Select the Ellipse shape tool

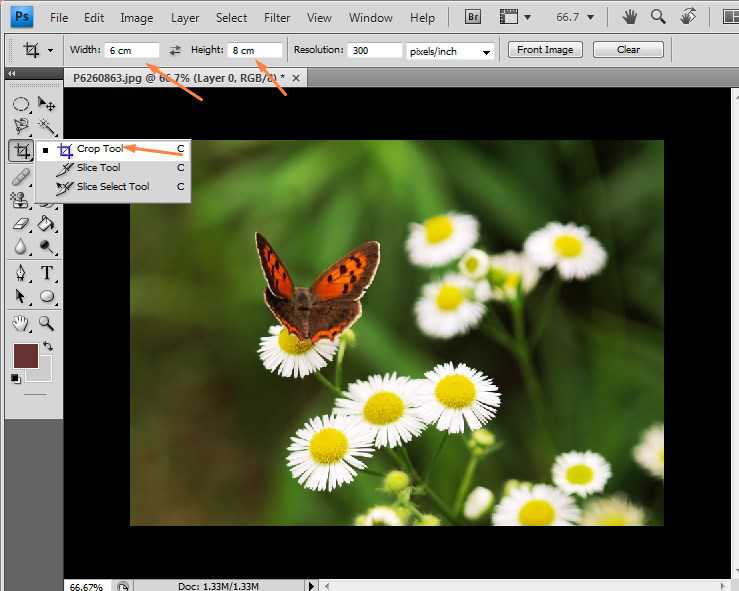pos(47,296)
